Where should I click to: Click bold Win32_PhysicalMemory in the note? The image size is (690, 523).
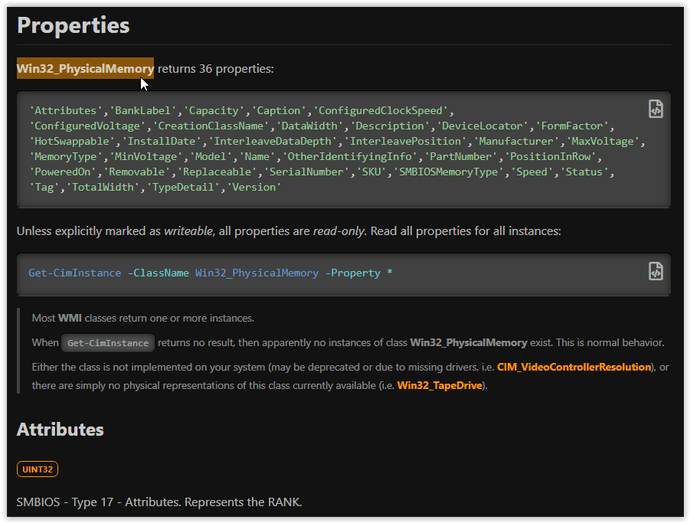coord(468,343)
